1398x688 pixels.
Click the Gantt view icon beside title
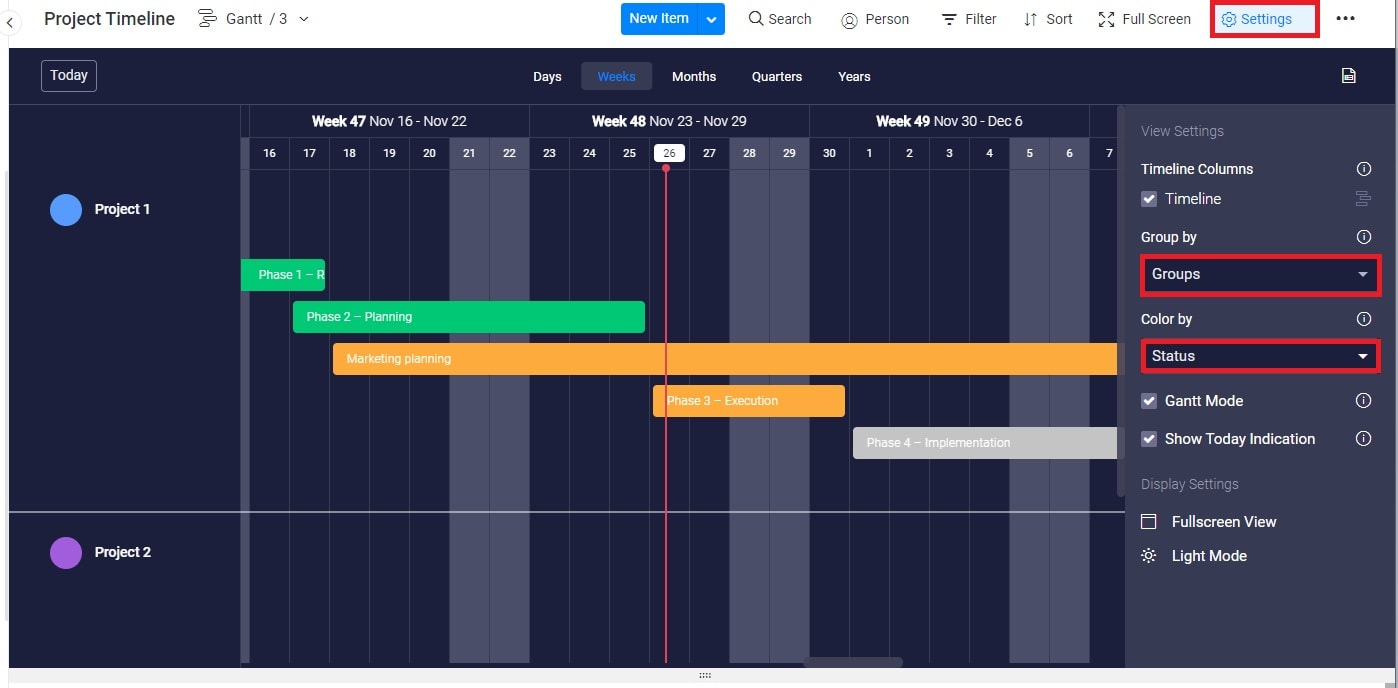click(207, 19)
